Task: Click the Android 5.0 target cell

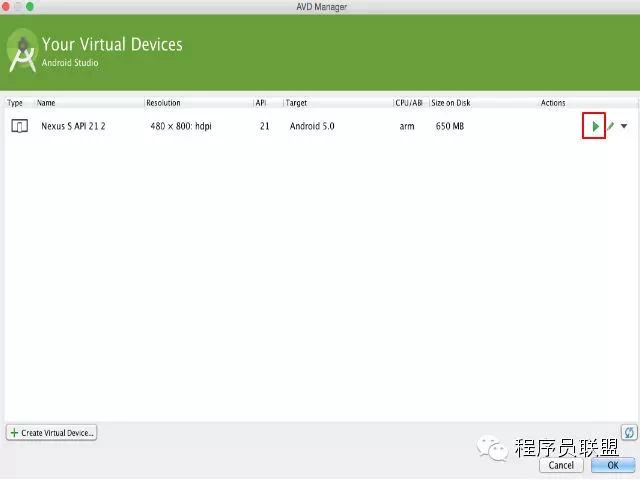Action: click(x=312, y=126)
